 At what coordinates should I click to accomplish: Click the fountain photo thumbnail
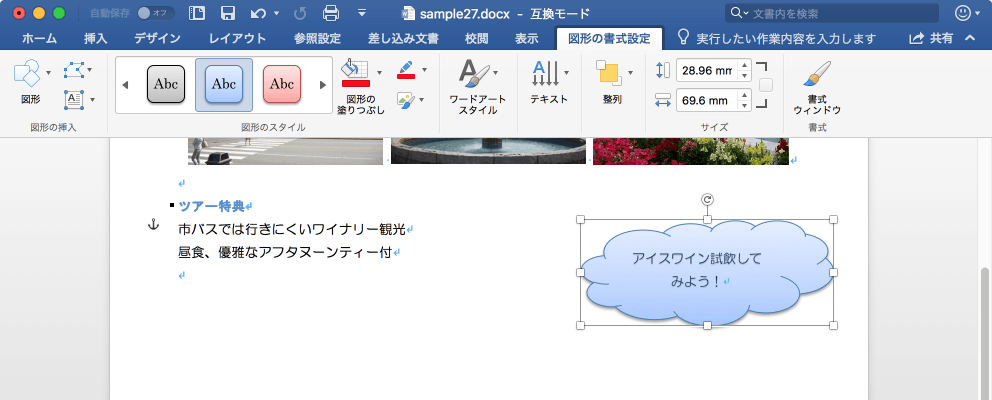click(x=488, y=151)
